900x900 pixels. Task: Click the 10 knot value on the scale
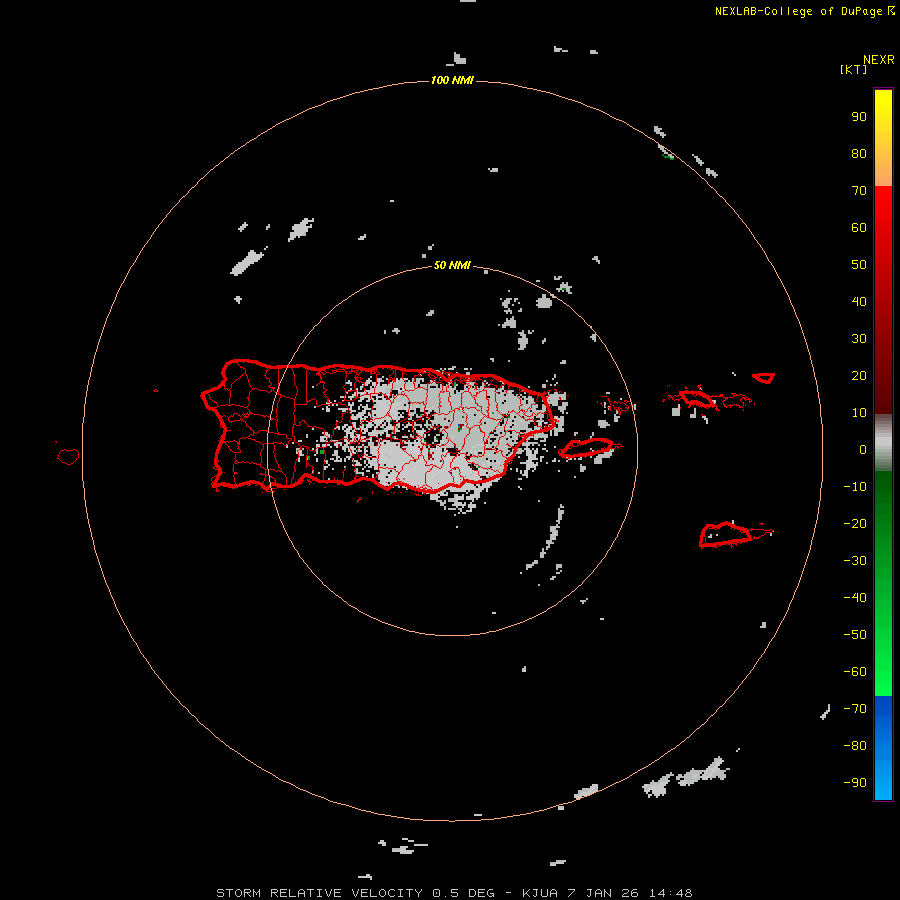(x=859, y=413)
